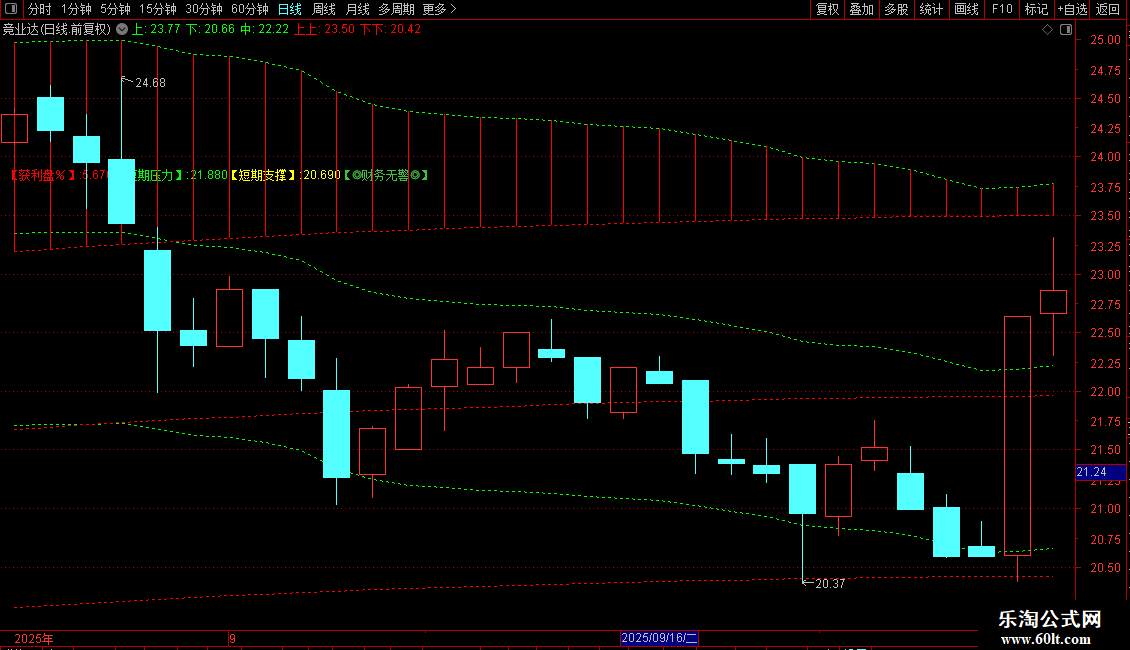Click the panel layout icon at top-left
The height and width of the screenshot is (650, 1130).
(x=11, y=9)
